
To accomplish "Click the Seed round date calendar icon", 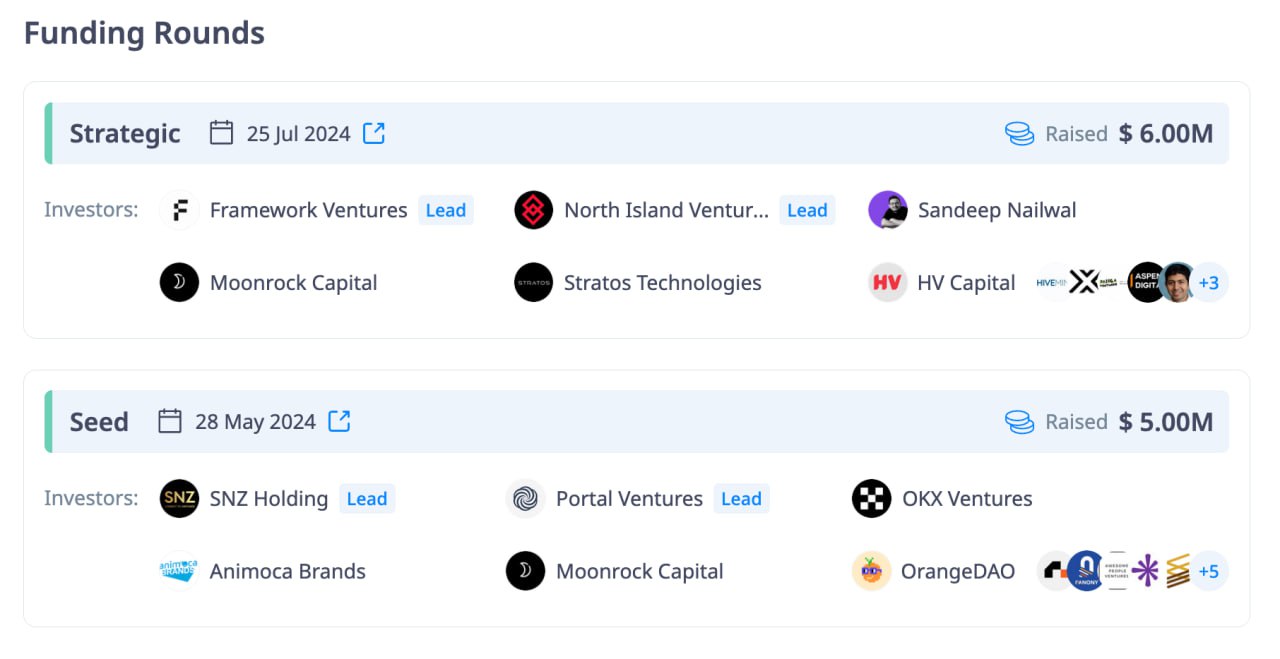I will [170, 421].
